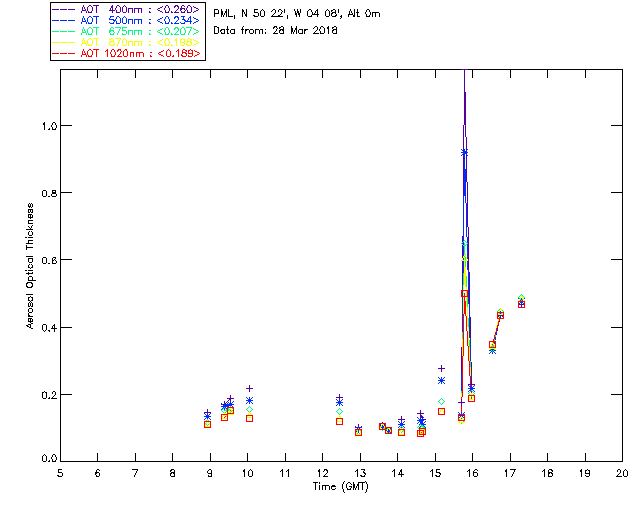Image resolution: width=640 pixels, height=512 pixels.
Task: Click the AOT 400nm legend entry
Action: pos(126,9)
